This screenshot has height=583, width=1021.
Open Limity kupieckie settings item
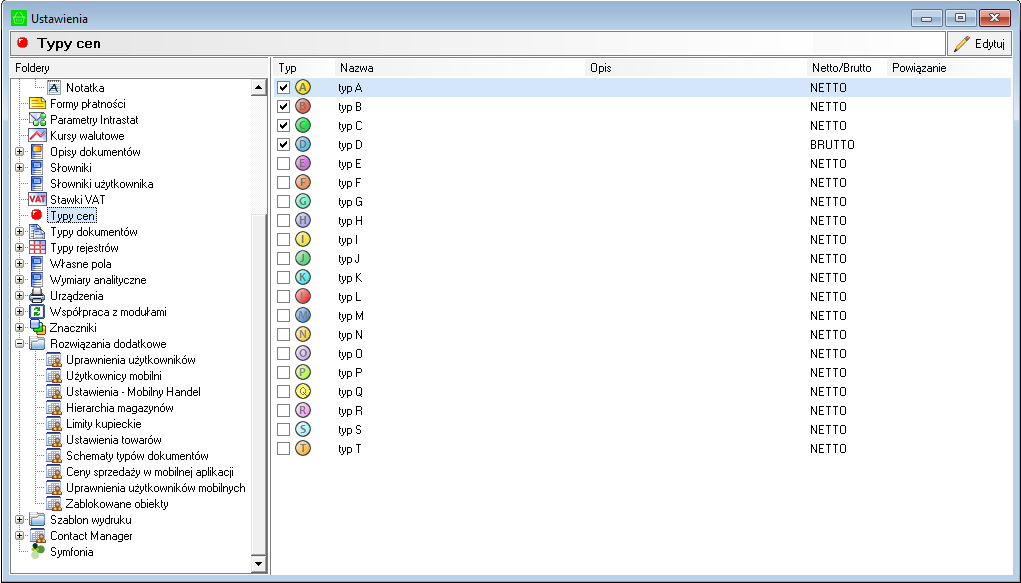coord(103,424)
